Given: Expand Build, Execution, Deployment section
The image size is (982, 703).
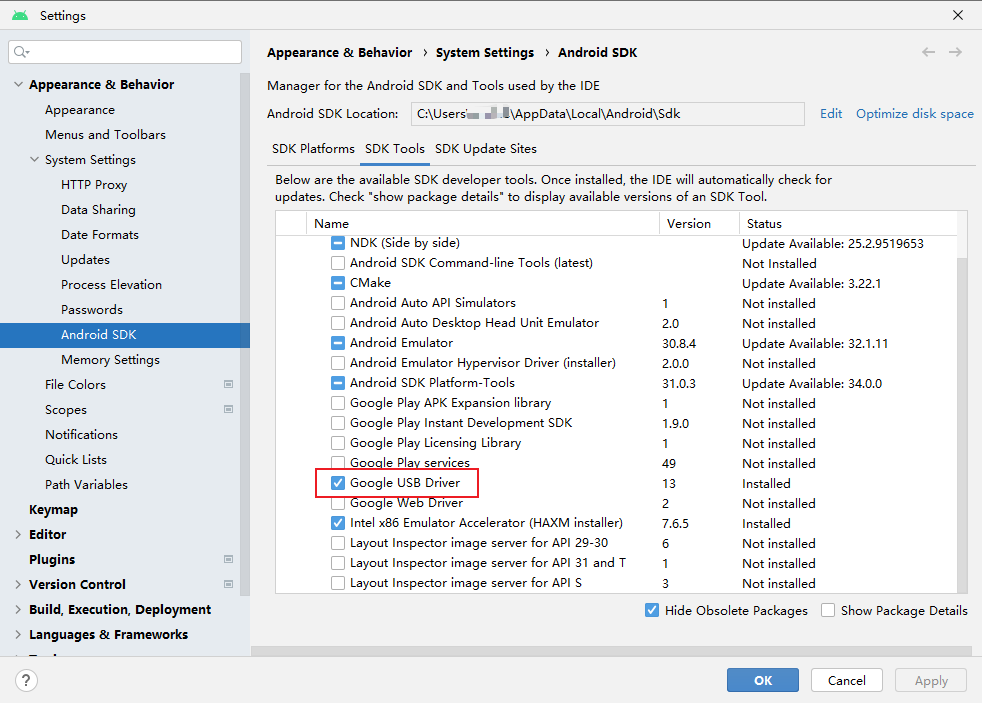Looking at the screenshot, I should pyautogui.click(x=18, y=610).
